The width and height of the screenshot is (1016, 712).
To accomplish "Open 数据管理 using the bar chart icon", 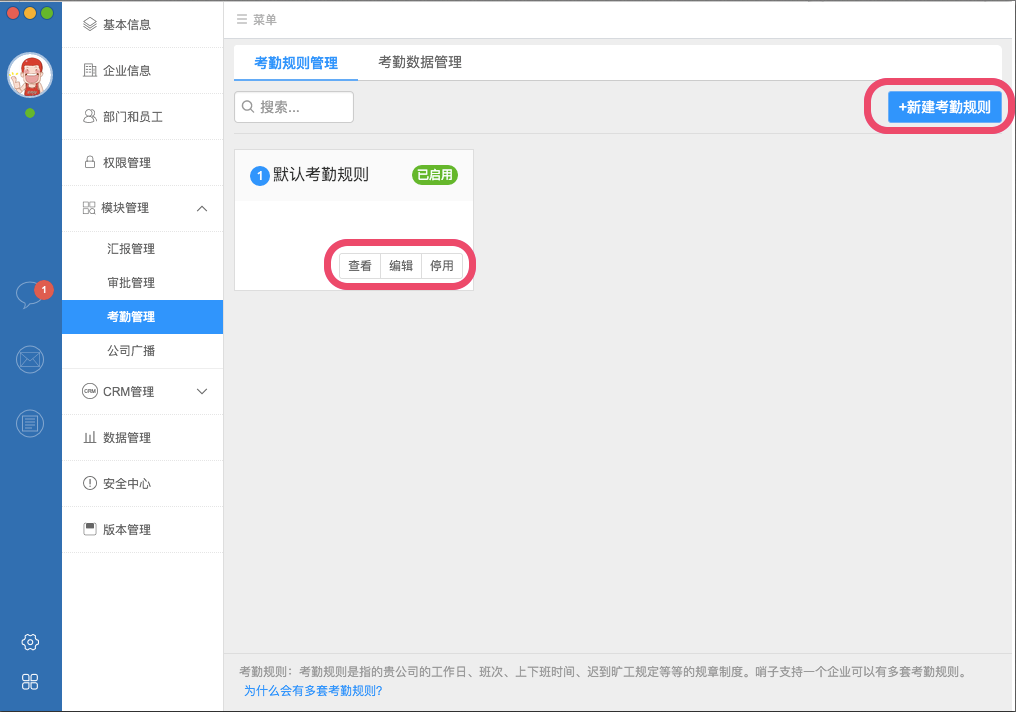I will click(91, 437).
